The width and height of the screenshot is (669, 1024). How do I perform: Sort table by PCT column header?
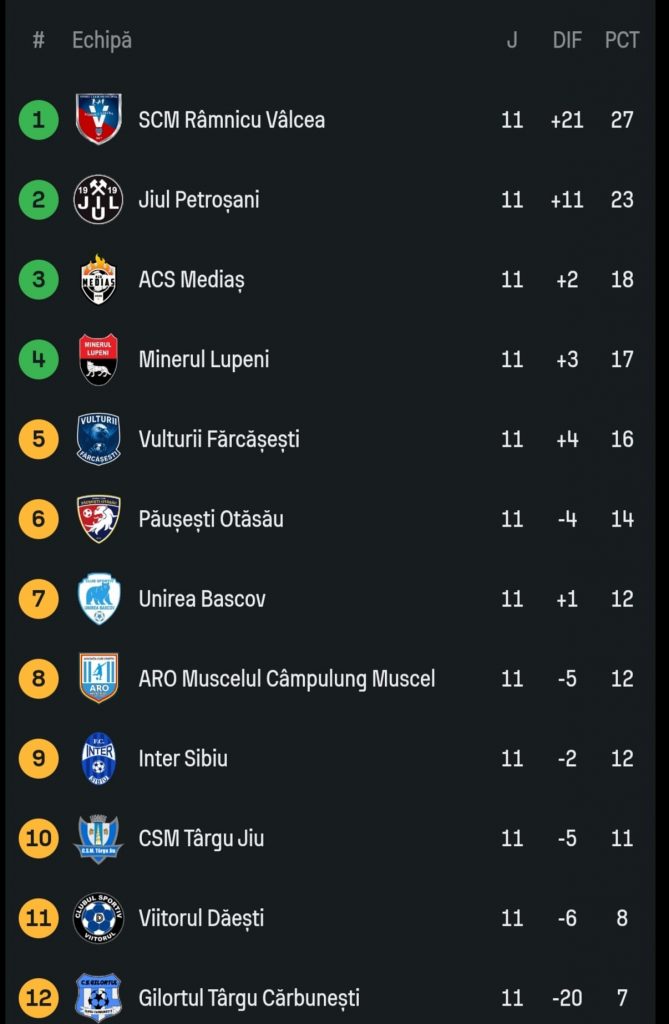(621, 40)
